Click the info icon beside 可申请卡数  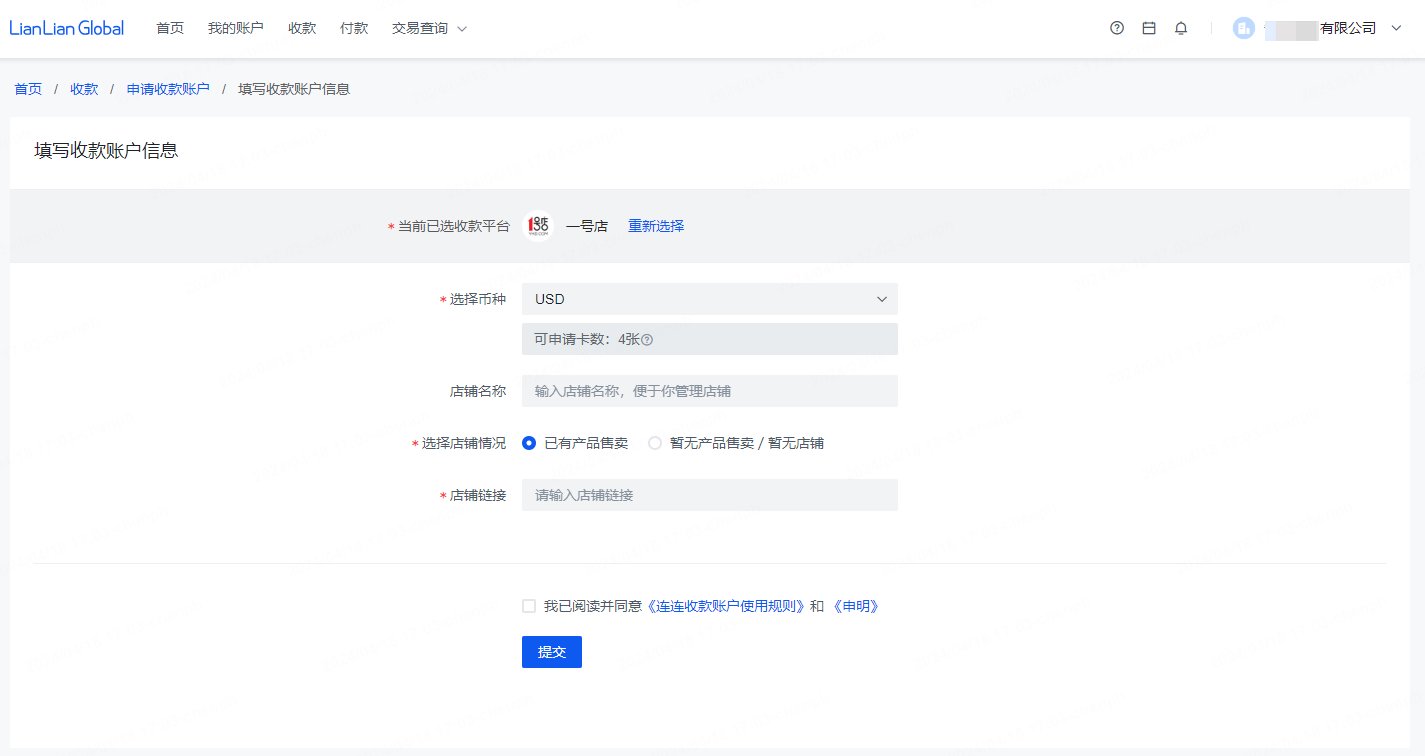647,340
